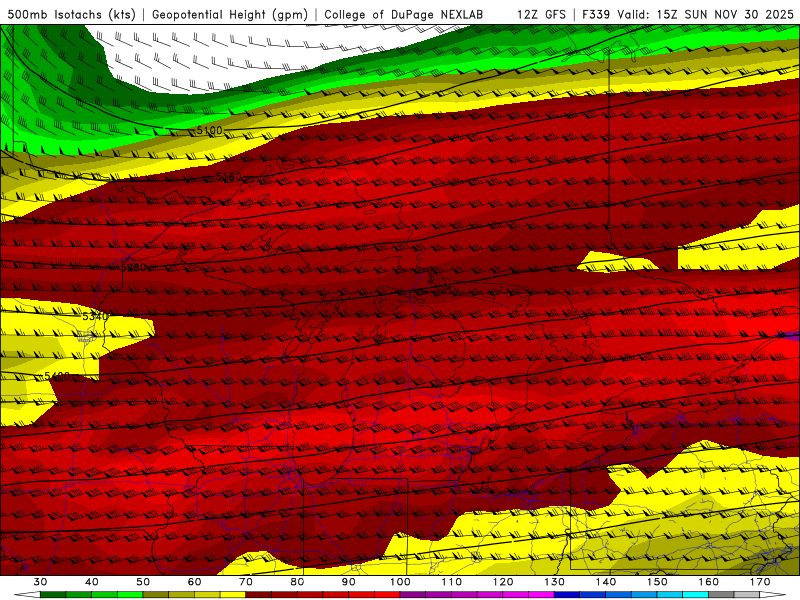Click the 130 value on the color scale
The width and height of the screenshot is (800, 600).
[554, 582]
